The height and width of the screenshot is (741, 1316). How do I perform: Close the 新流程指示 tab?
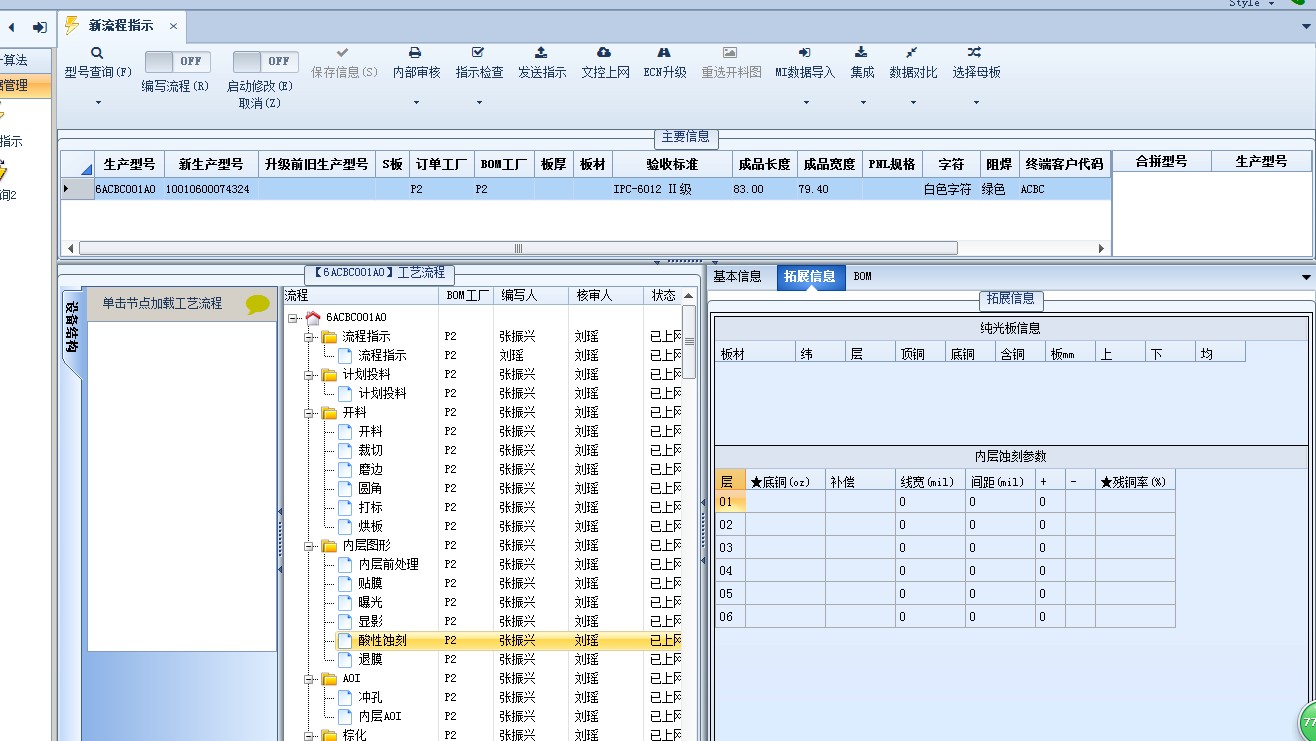click(172, 26)
